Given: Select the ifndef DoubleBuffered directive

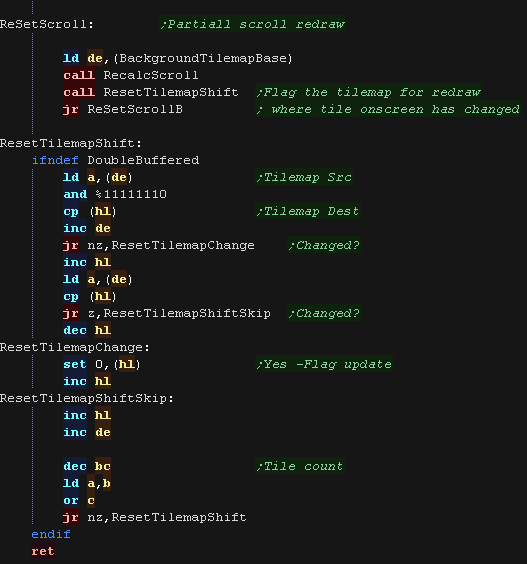Looking at the screenshot, I should point(115,160).
